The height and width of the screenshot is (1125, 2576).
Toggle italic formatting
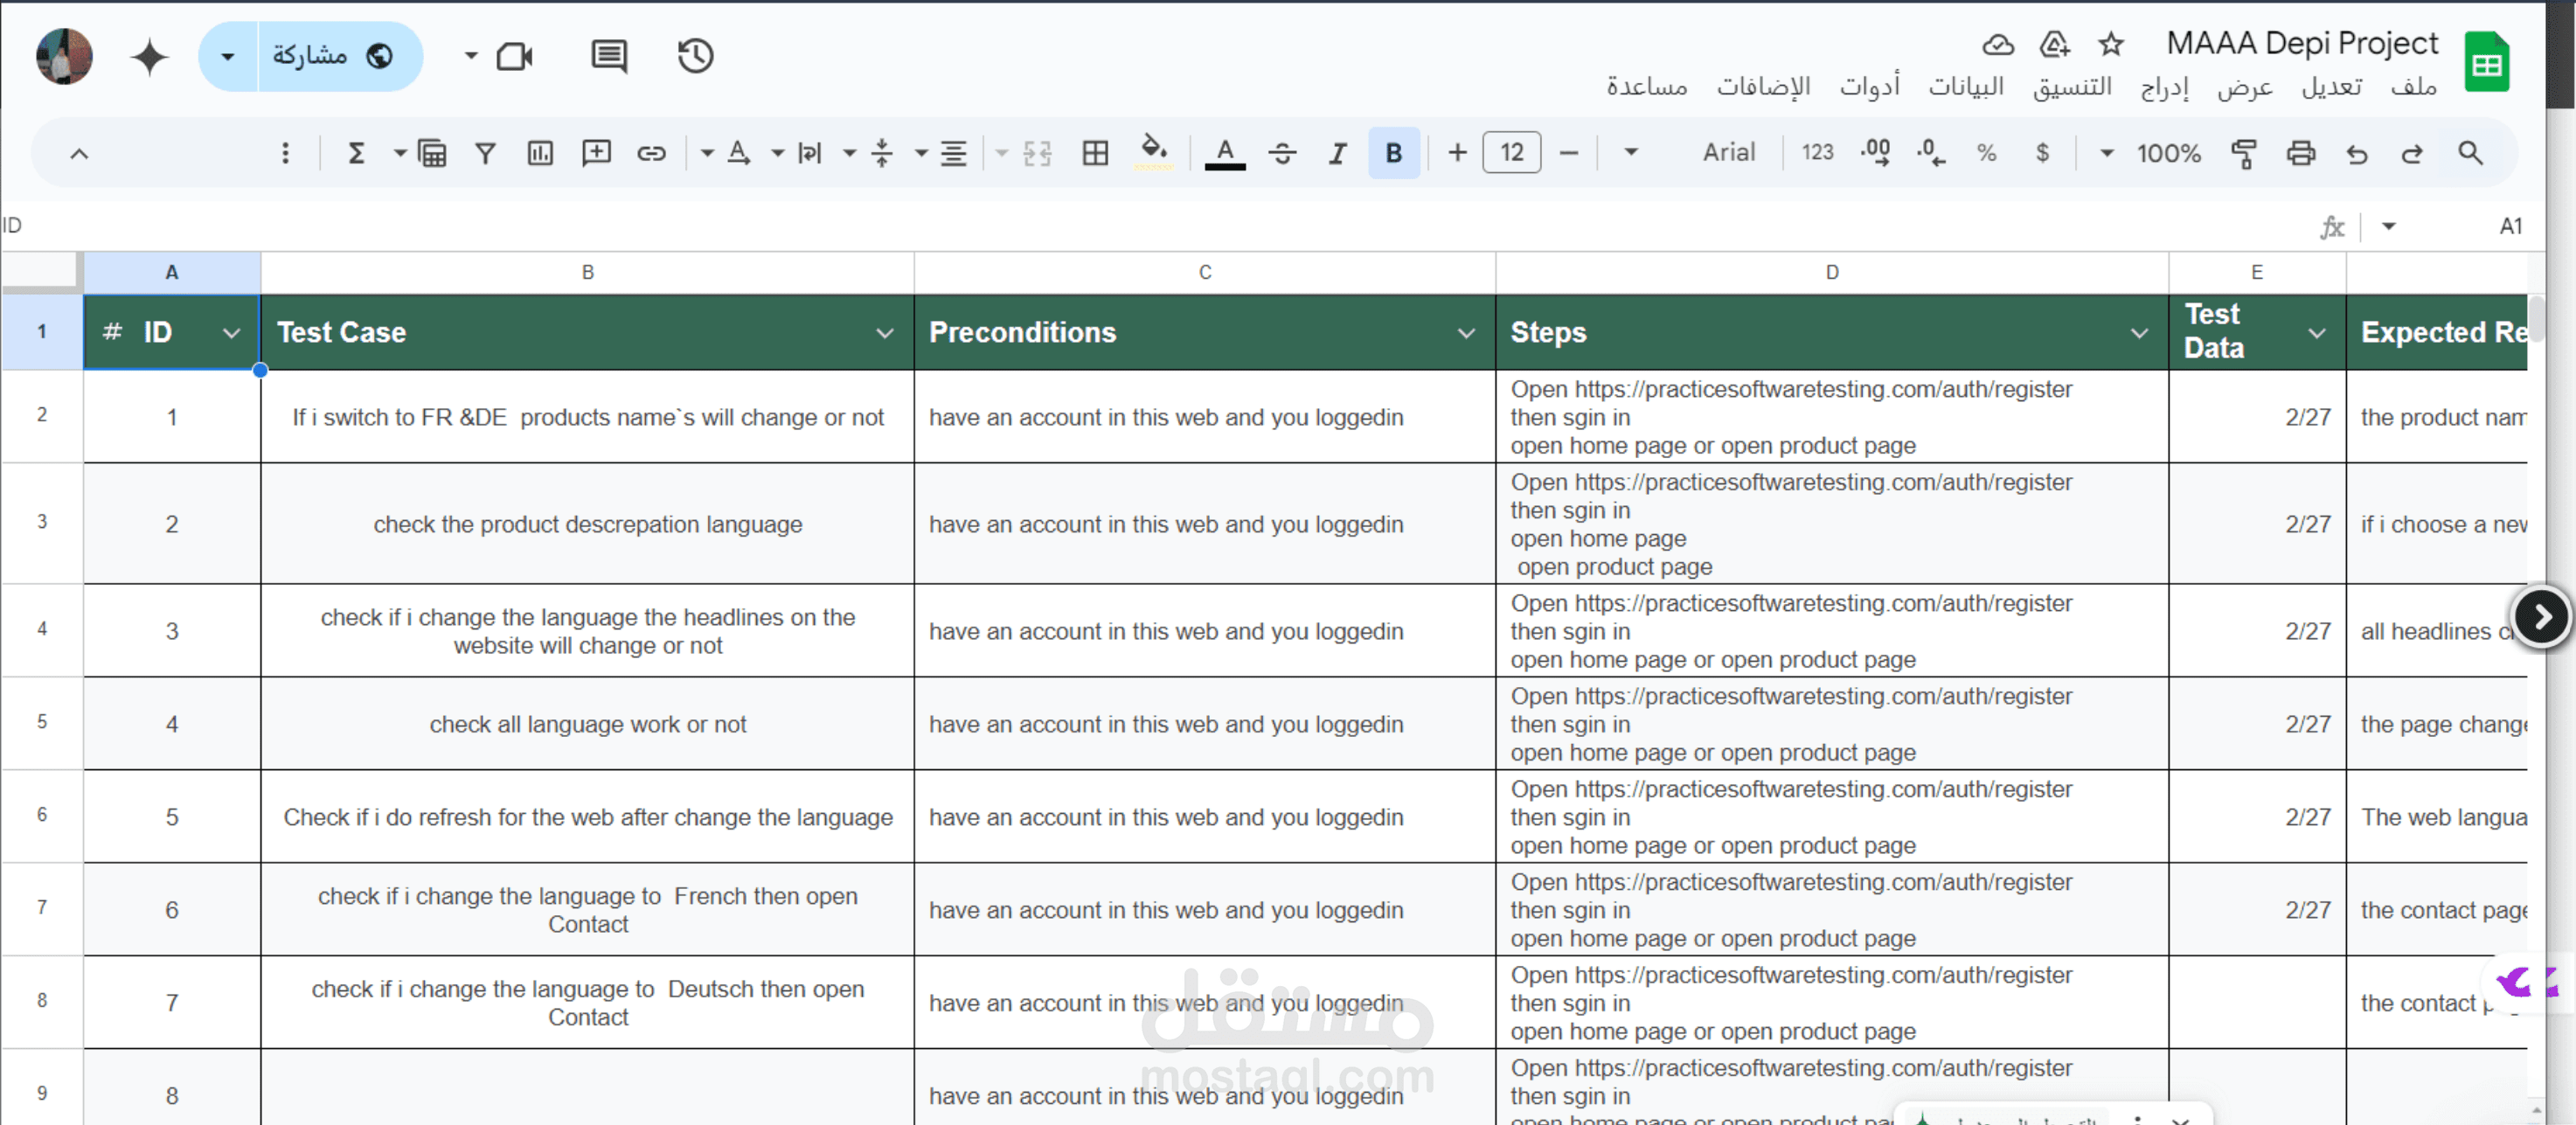(1337, 153)
